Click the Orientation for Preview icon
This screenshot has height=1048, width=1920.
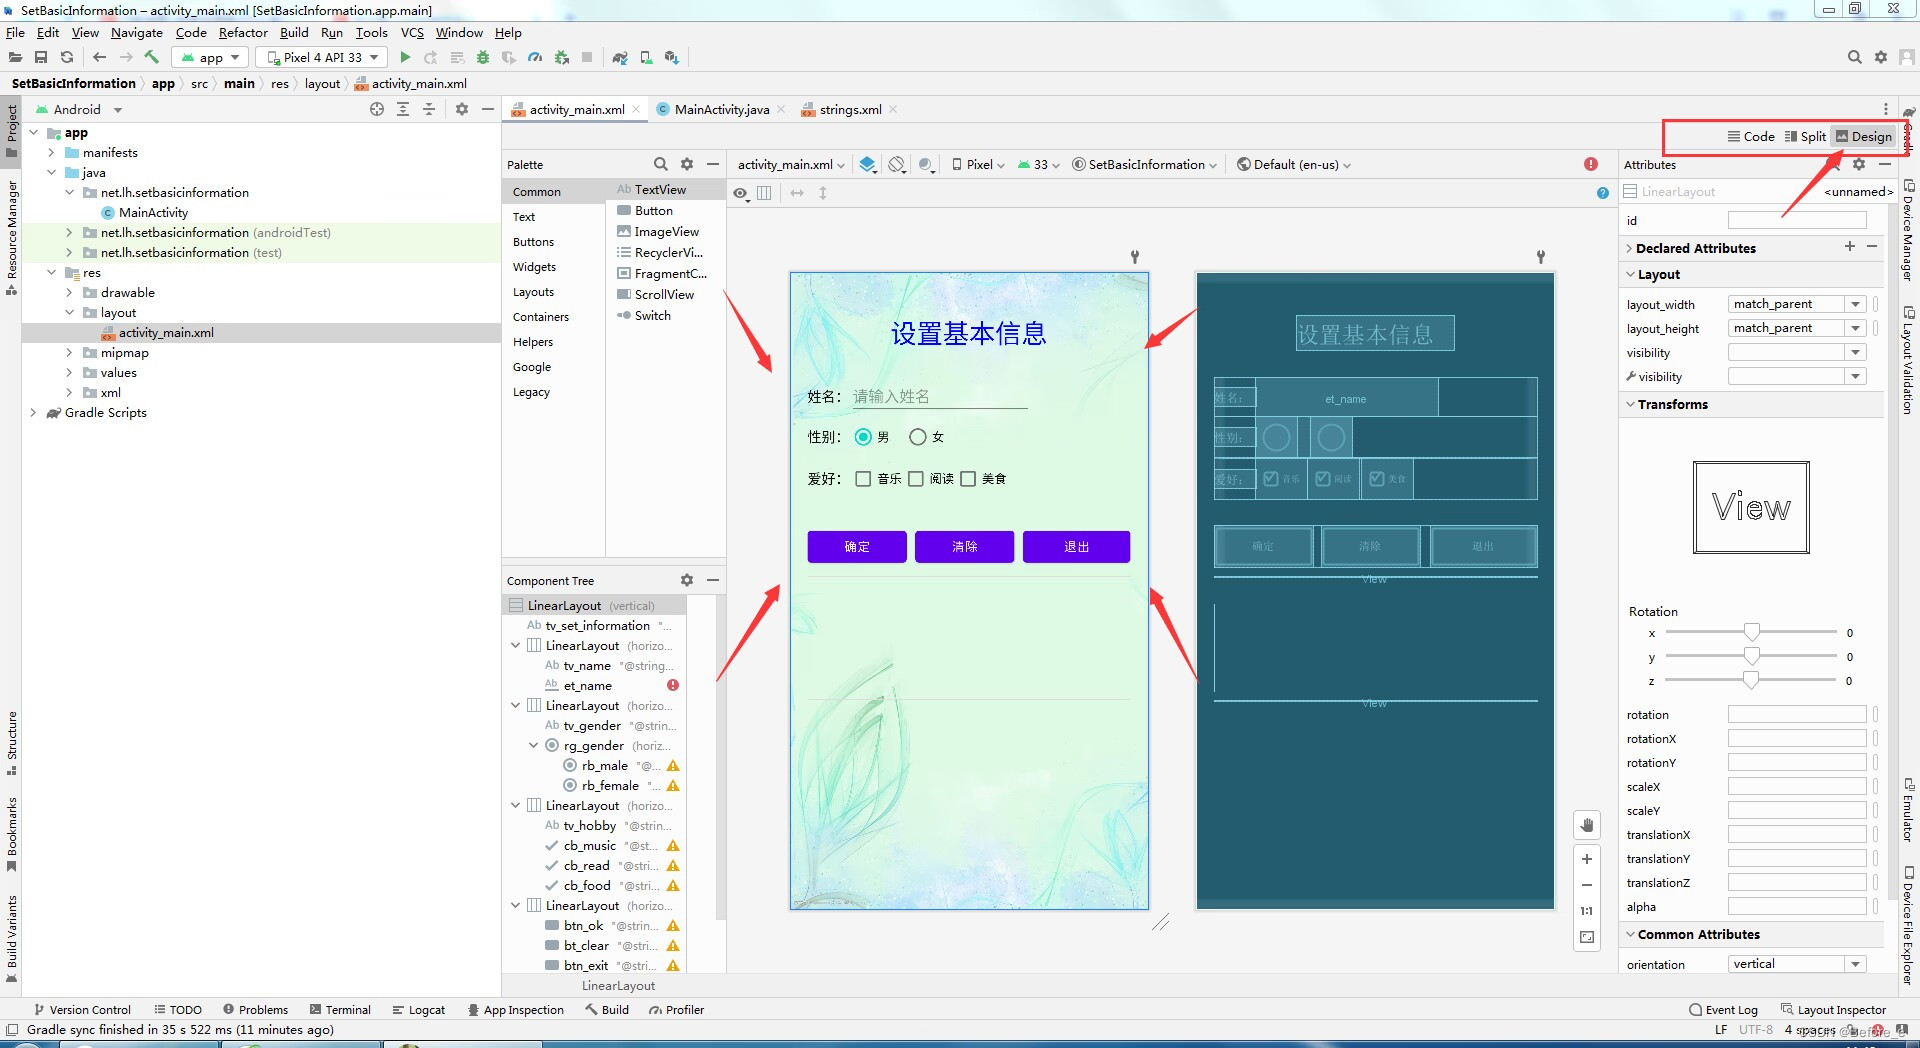pos(898,164)
